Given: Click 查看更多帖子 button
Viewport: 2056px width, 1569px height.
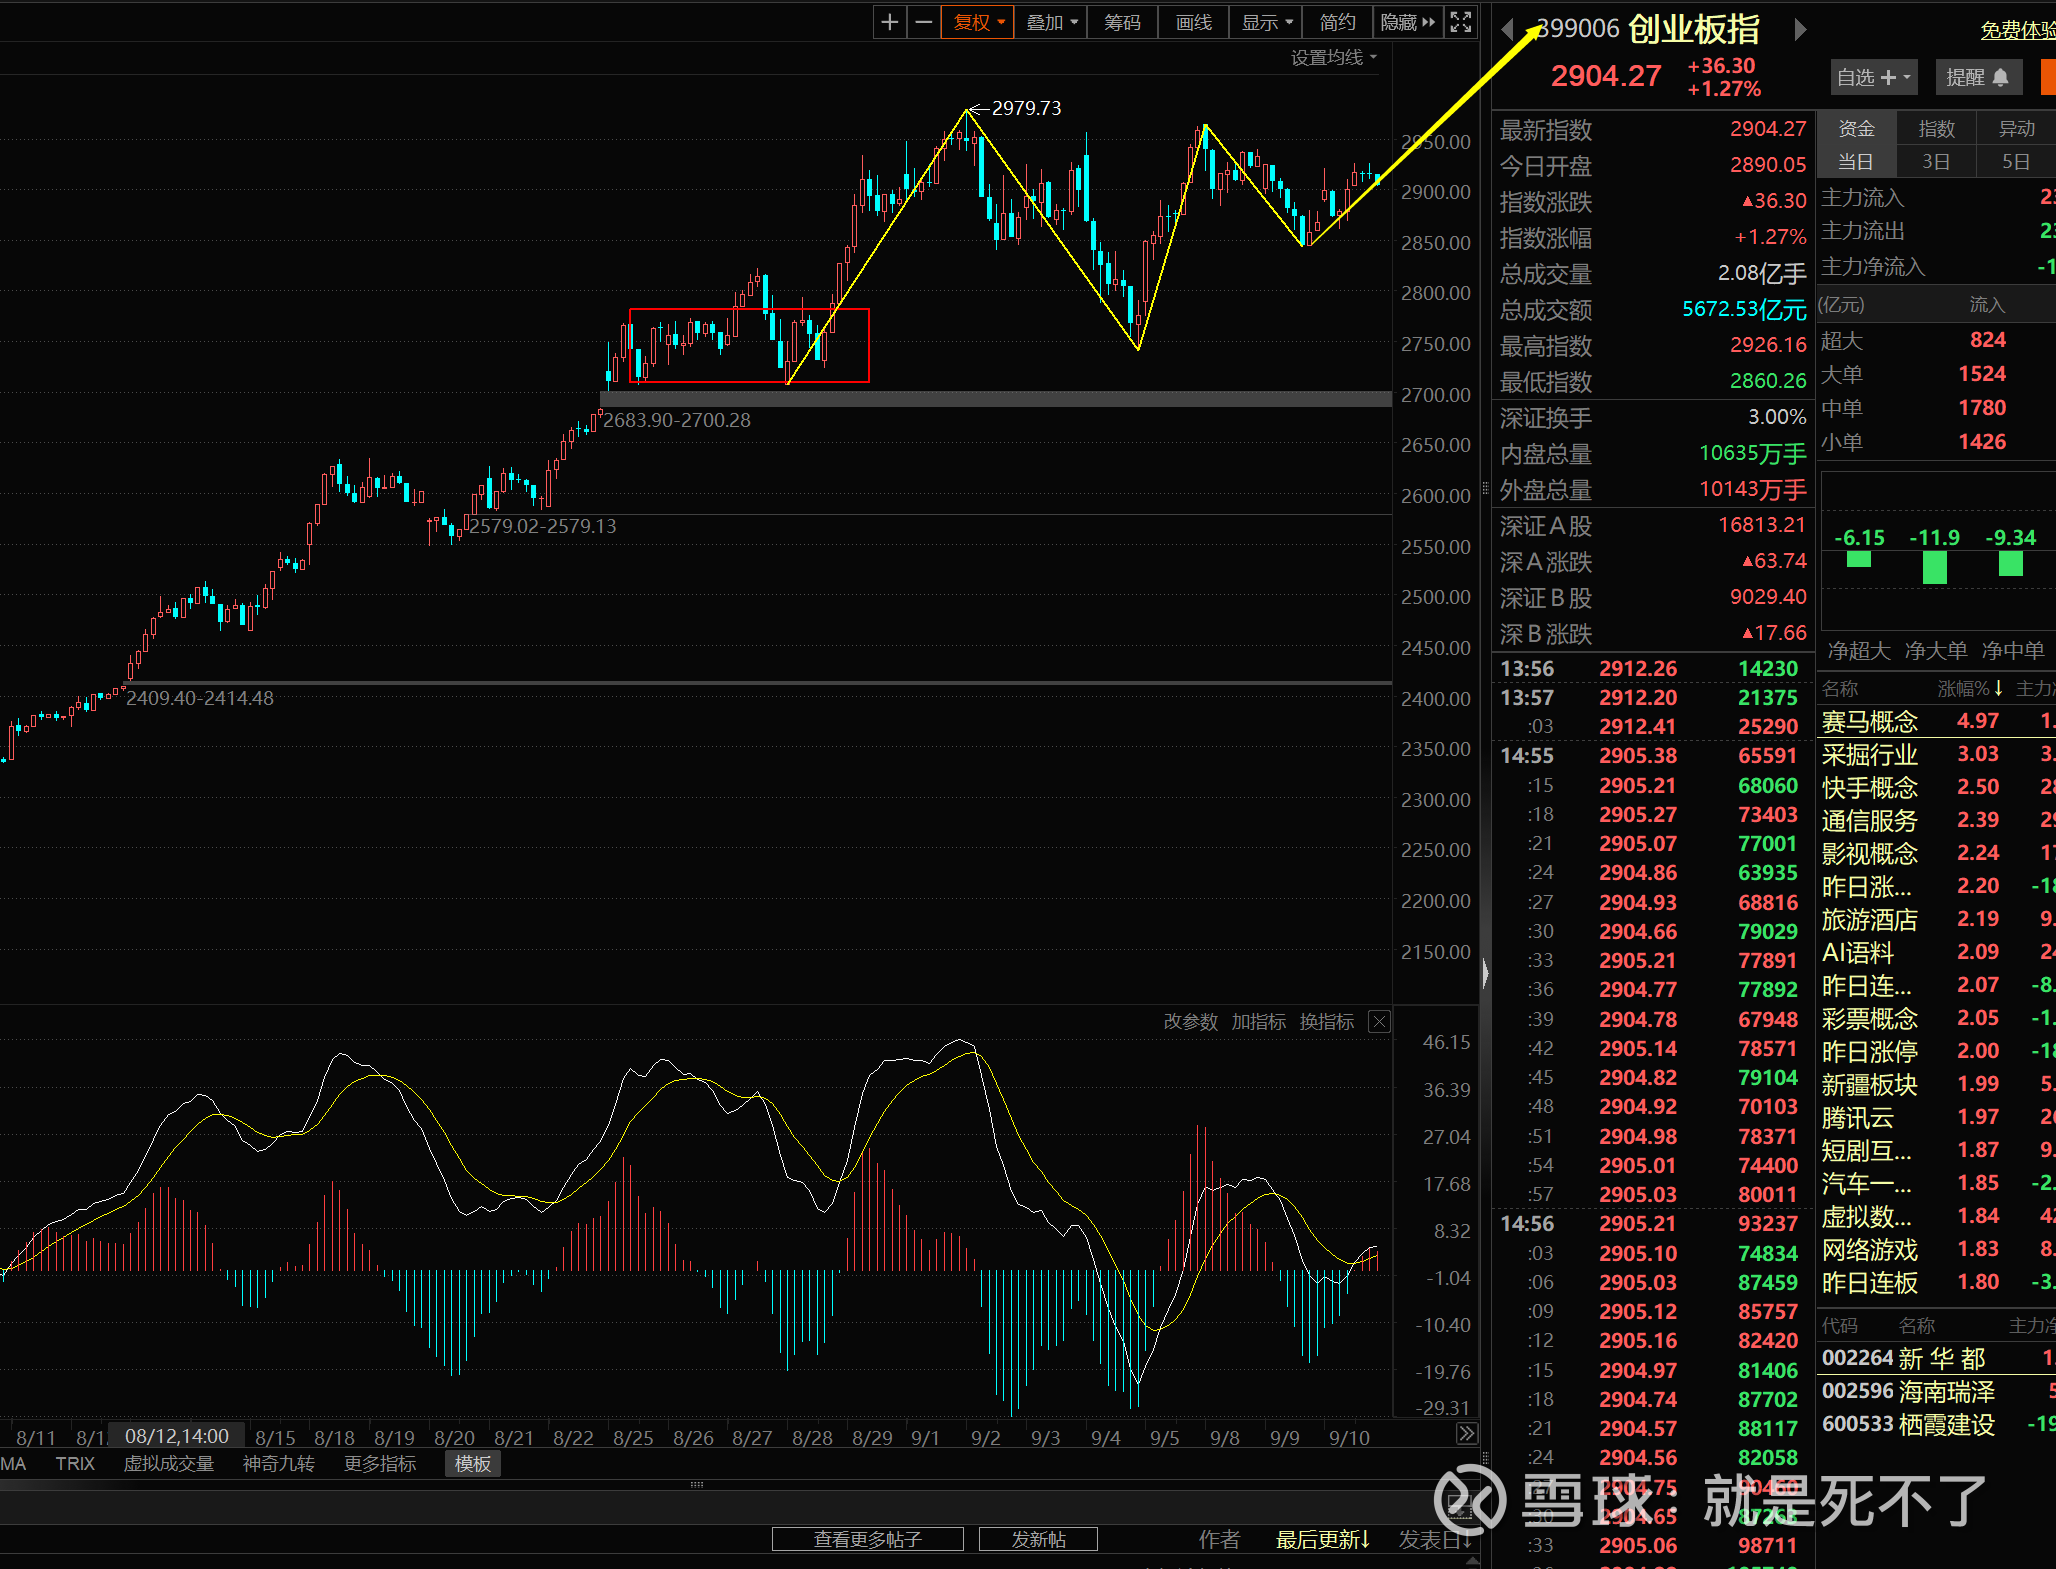Looking at the screenshot, I should (x=867, y=1539).
